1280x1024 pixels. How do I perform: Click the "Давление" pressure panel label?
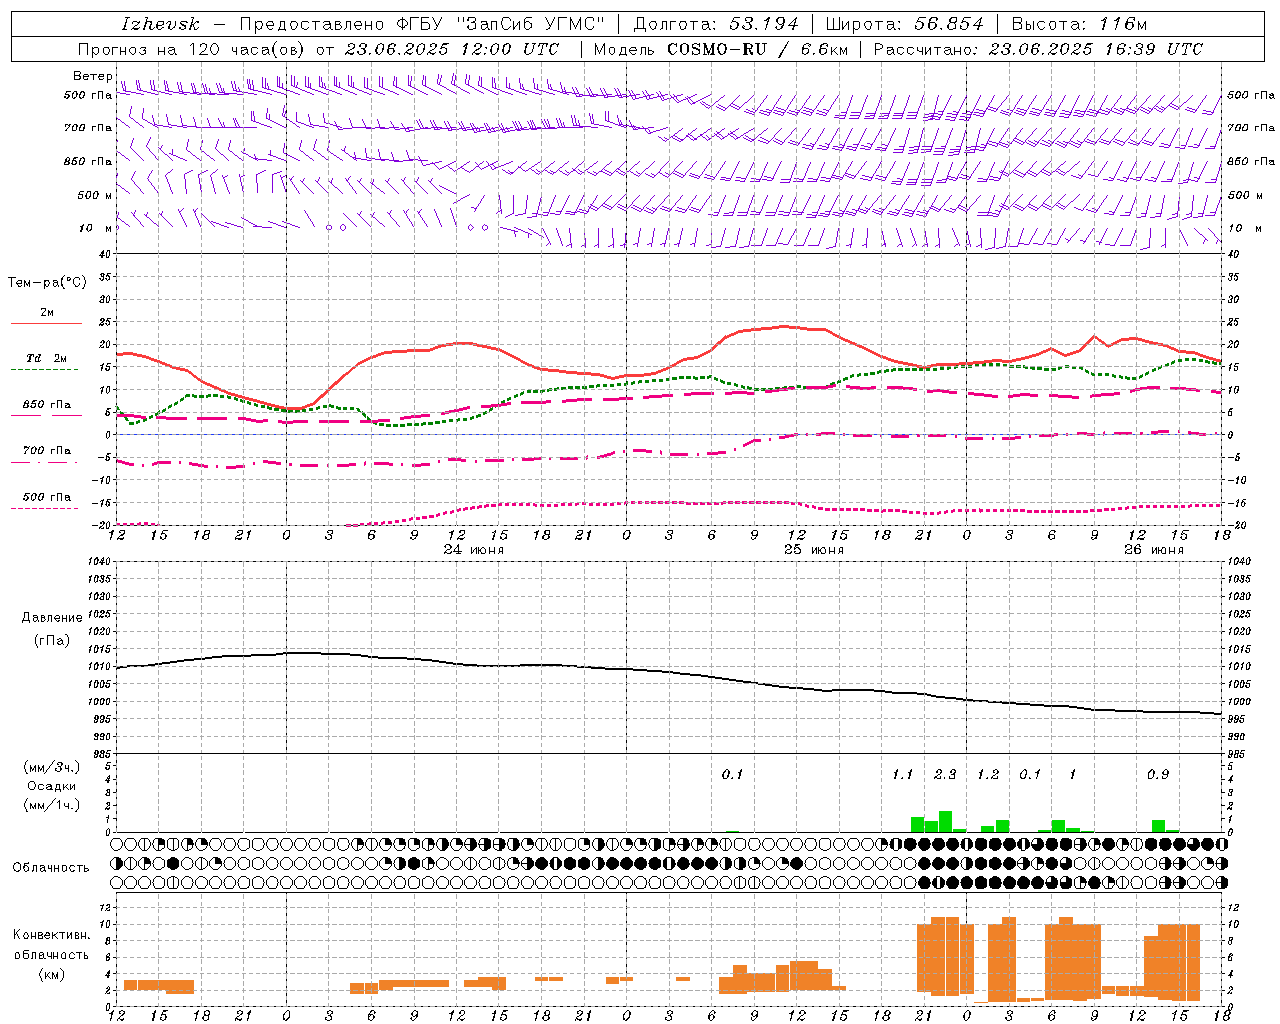pos(52,618)
